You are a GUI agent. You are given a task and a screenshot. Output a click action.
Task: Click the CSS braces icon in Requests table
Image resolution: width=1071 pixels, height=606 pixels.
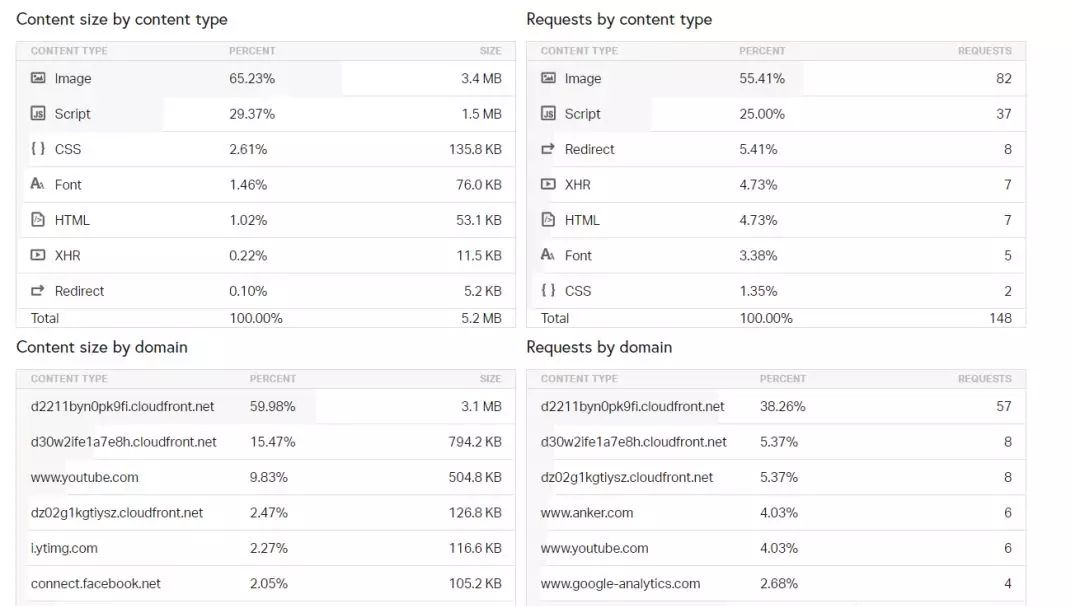548,291
